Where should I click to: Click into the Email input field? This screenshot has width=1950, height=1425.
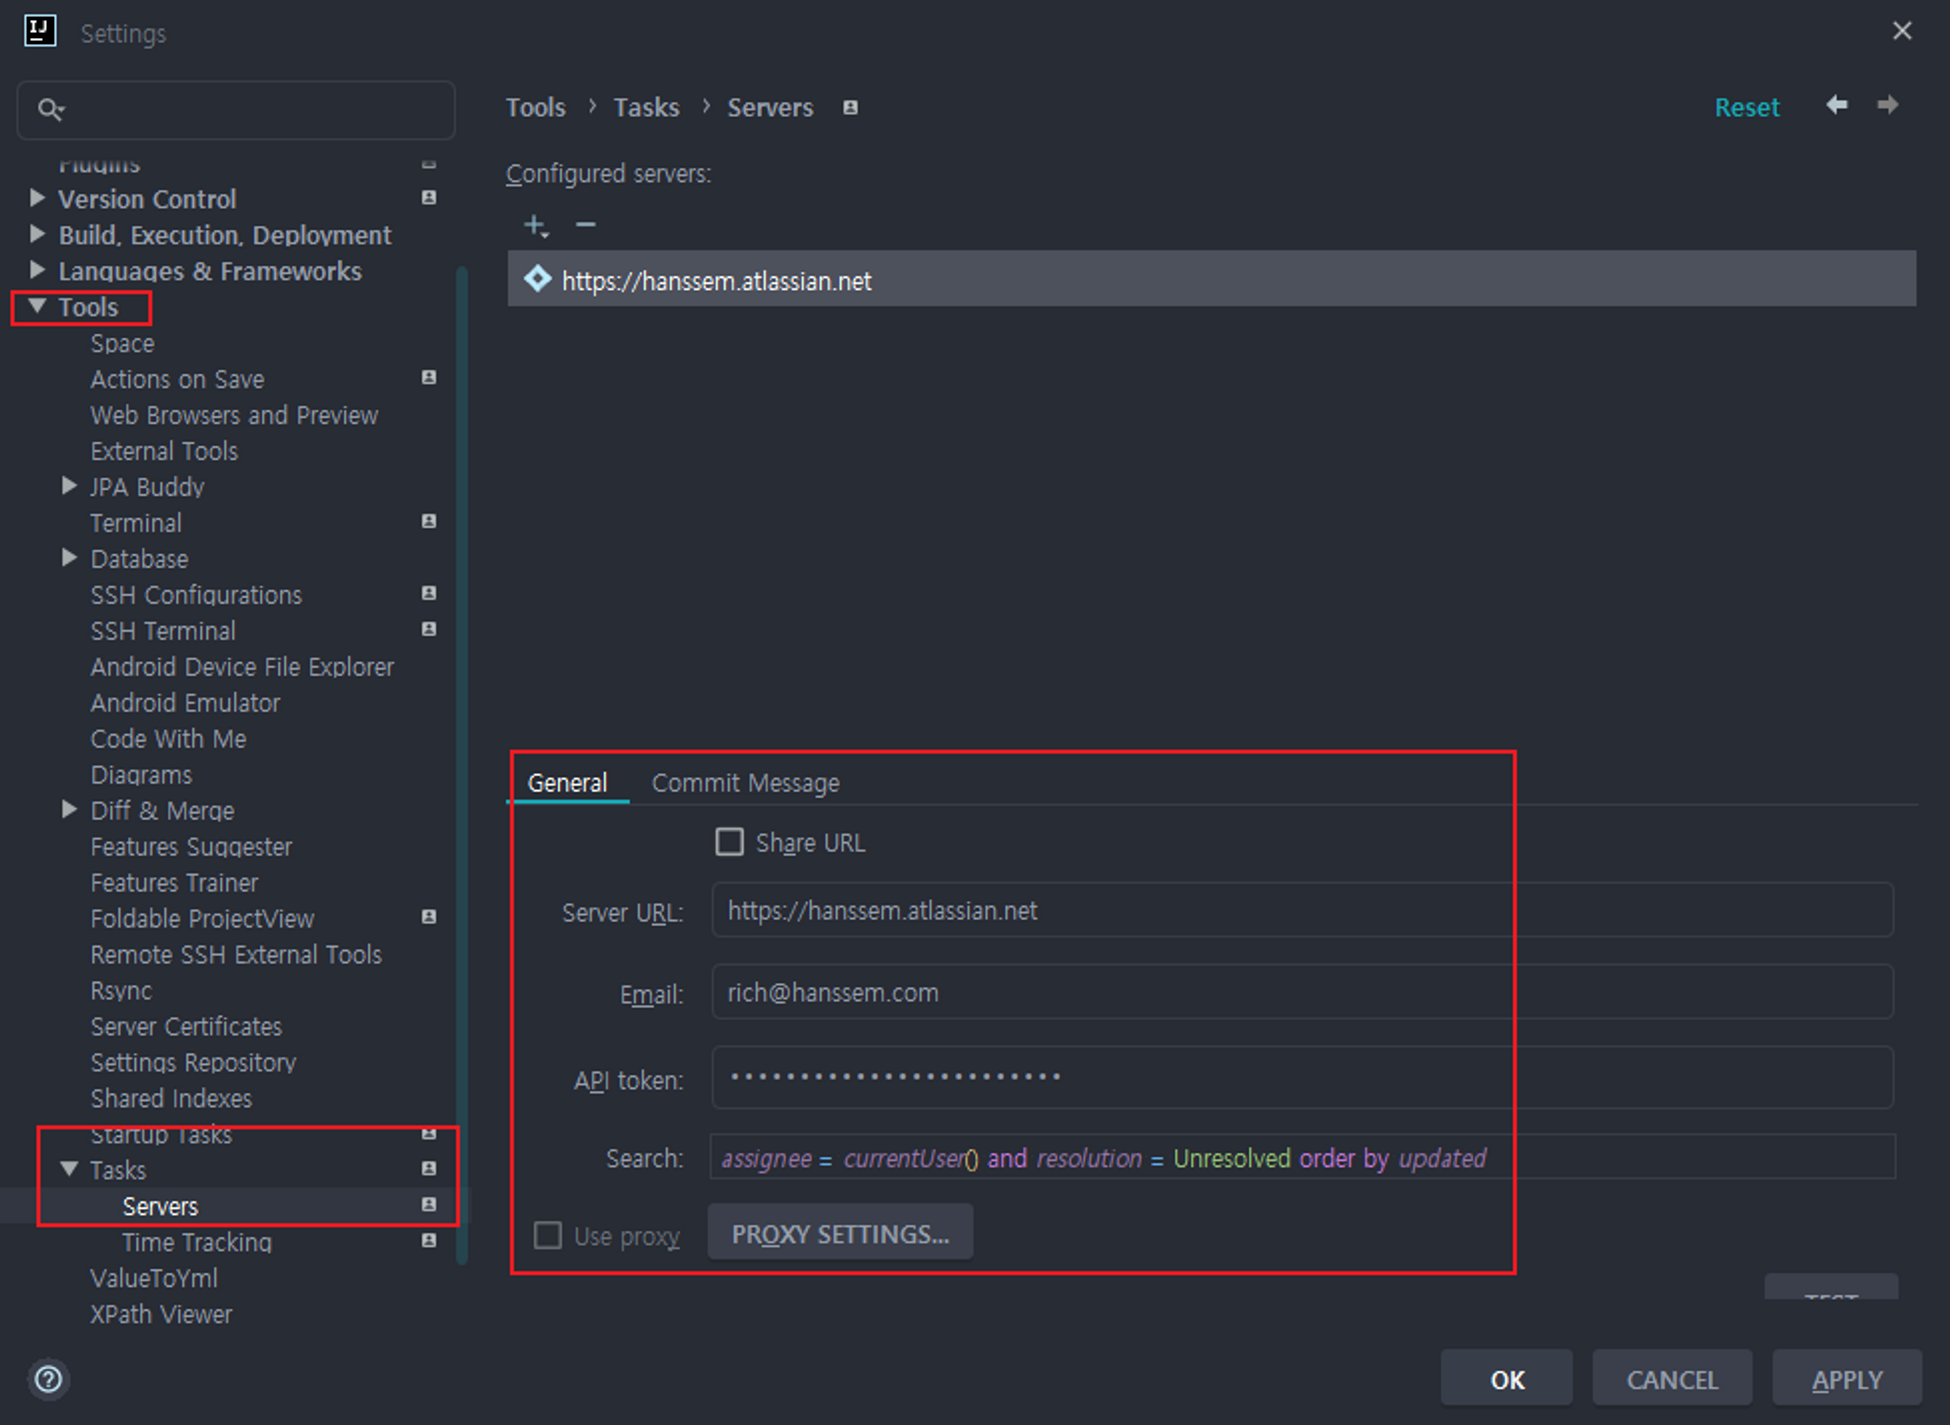1300,992
